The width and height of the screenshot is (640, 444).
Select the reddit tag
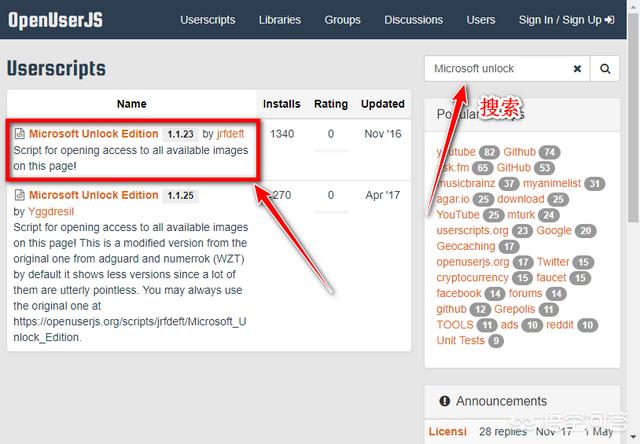560,325
